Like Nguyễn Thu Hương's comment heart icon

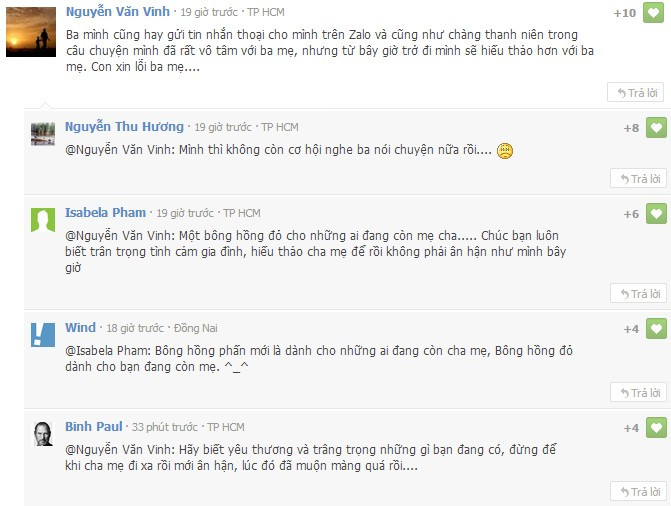tap(656, 128)
